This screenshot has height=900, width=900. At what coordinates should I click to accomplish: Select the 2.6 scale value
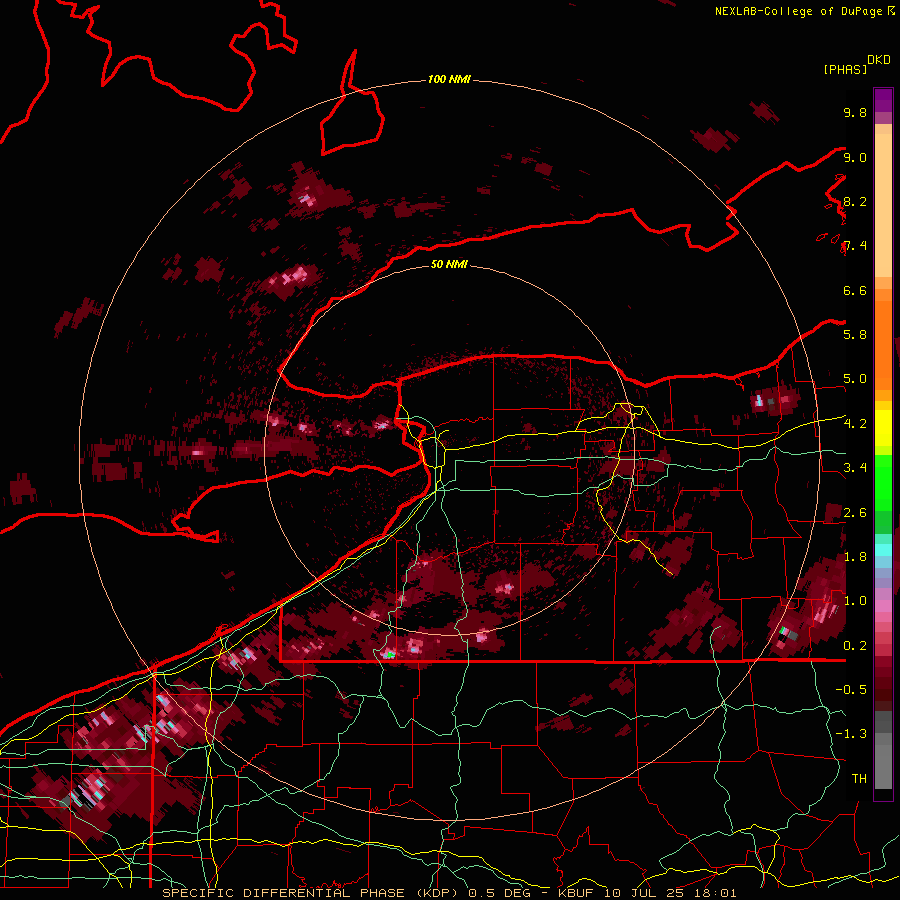point(855,513)
